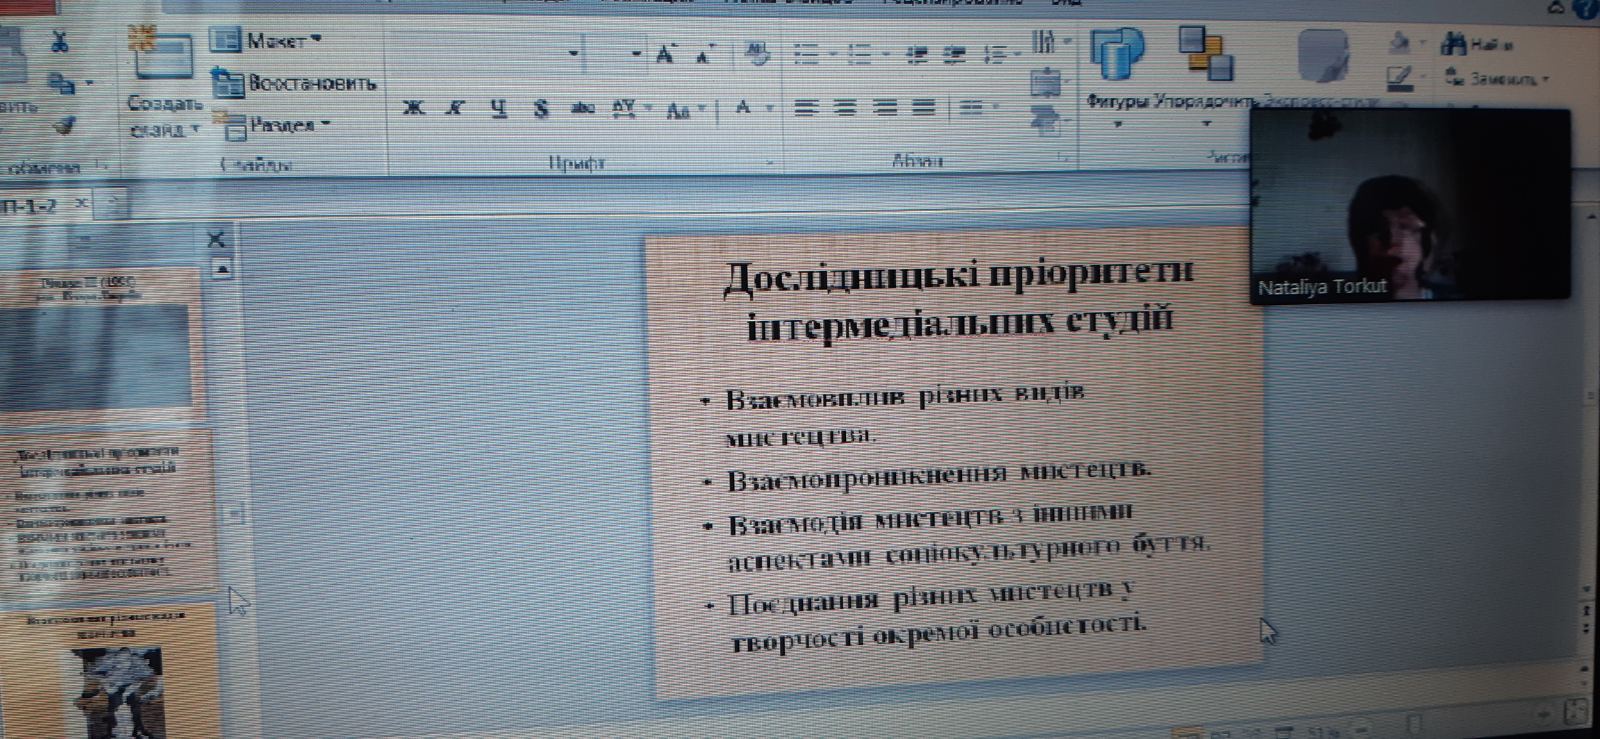1600x739 pixels.
Task: Click the increase list level icon
Action: pos(956,54)
